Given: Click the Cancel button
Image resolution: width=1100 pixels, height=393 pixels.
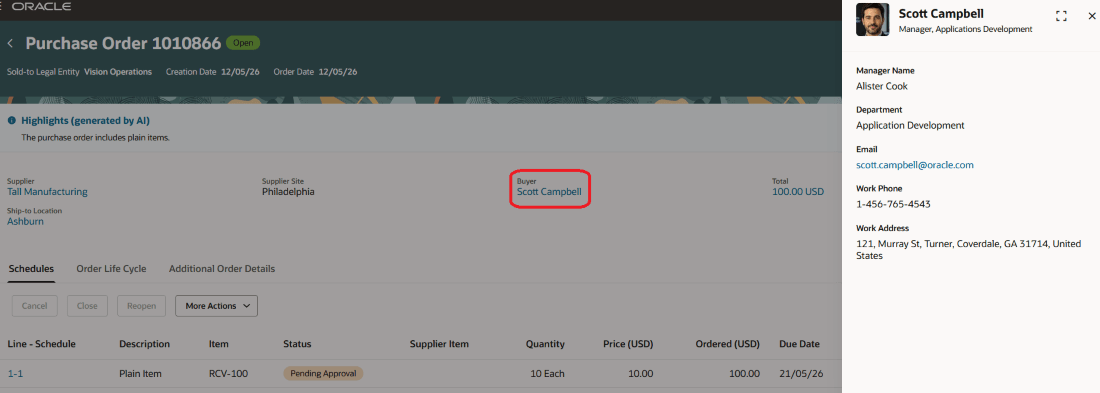Looking at the screenshot, I should point(34,306).
